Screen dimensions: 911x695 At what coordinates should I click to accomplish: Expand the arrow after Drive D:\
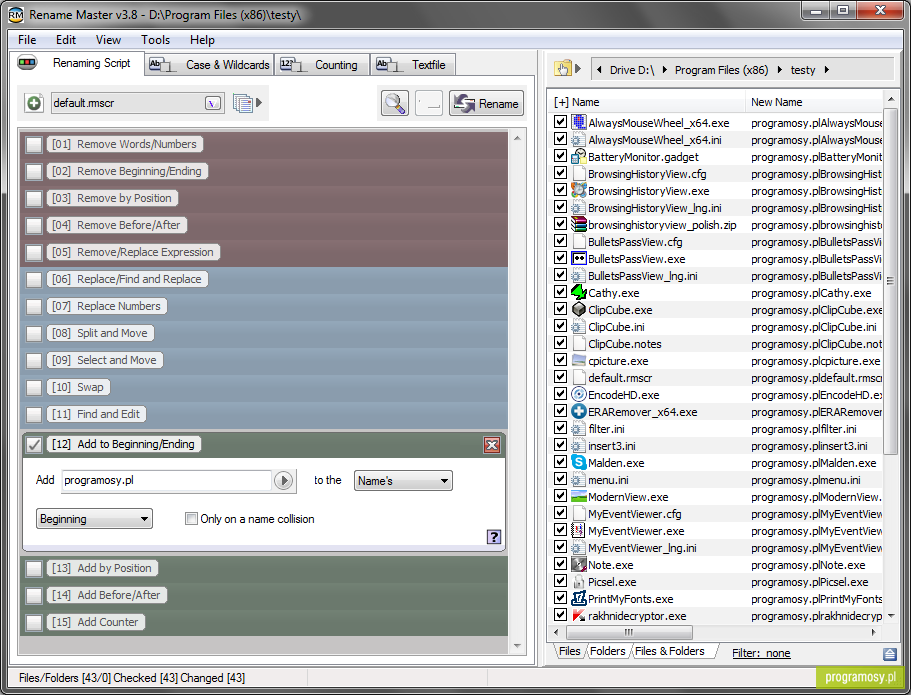tap(664, 70)
